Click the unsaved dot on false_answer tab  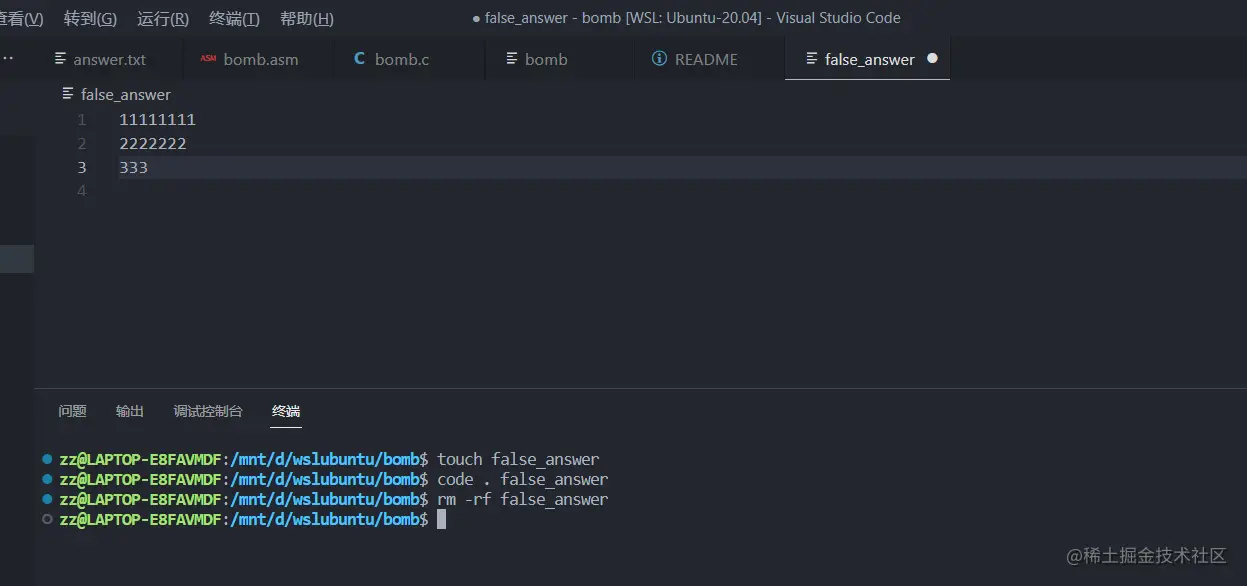[933, 58]
